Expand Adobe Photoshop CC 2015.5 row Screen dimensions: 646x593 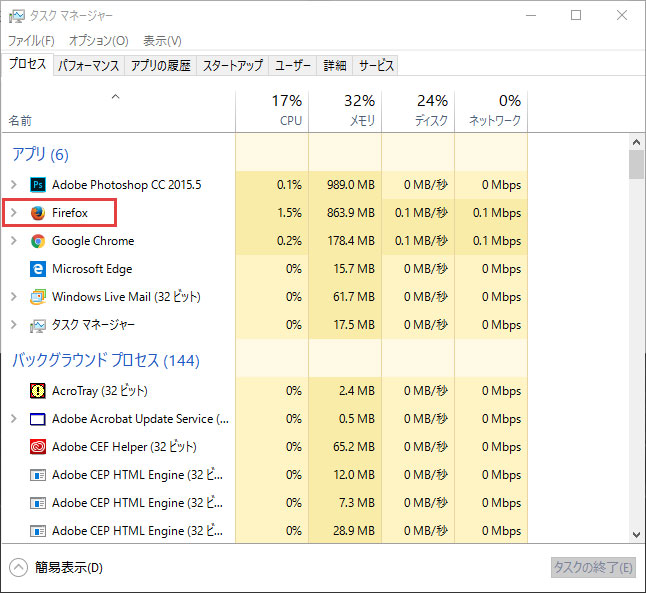pyautogui.click(x=14, y=184)
